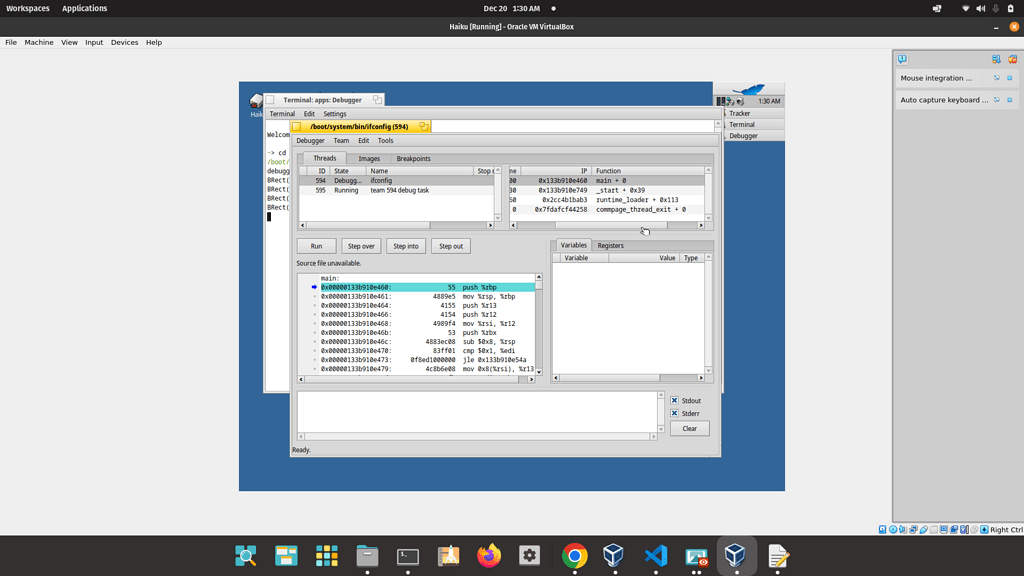1024x576 pixels.
Task: Select the Variables tab
Action: tap(573, 245)
